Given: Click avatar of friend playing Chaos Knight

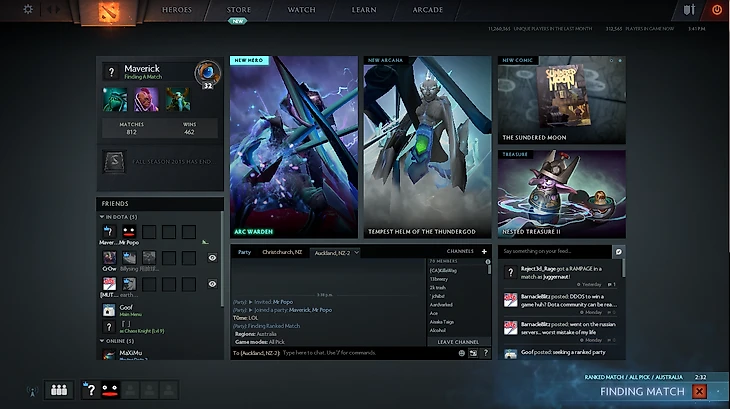Looking at the screenshot, I should [x=109, y=327].
